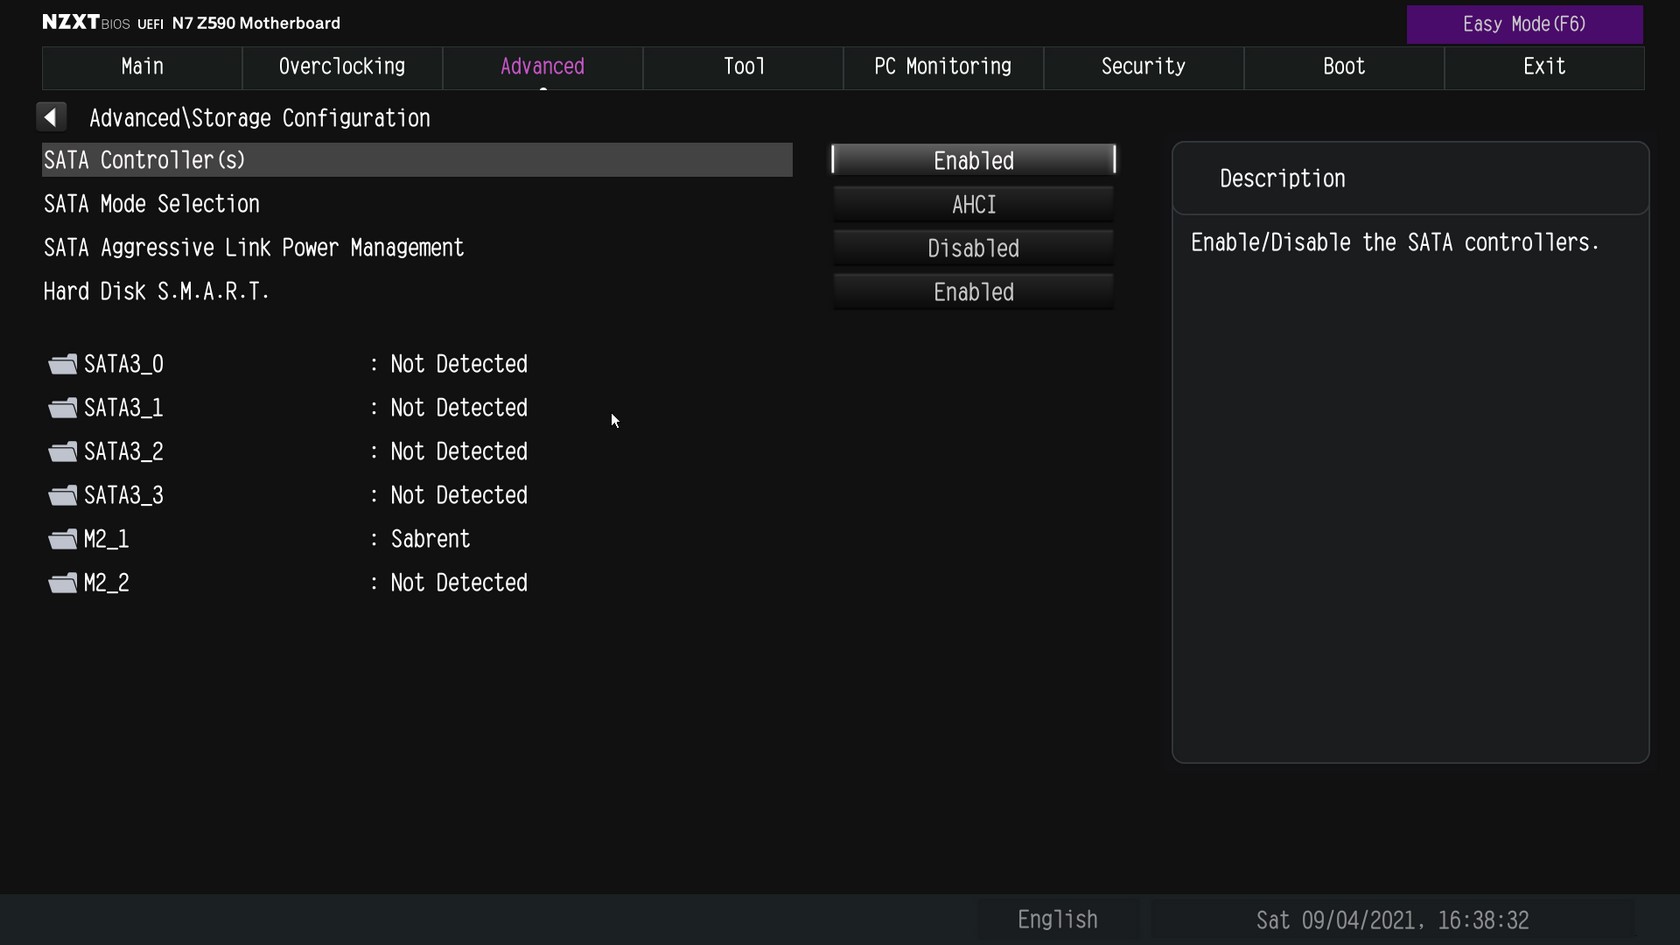
Task: Click the SATA3_0 drive icon
Action: [63, 364]
